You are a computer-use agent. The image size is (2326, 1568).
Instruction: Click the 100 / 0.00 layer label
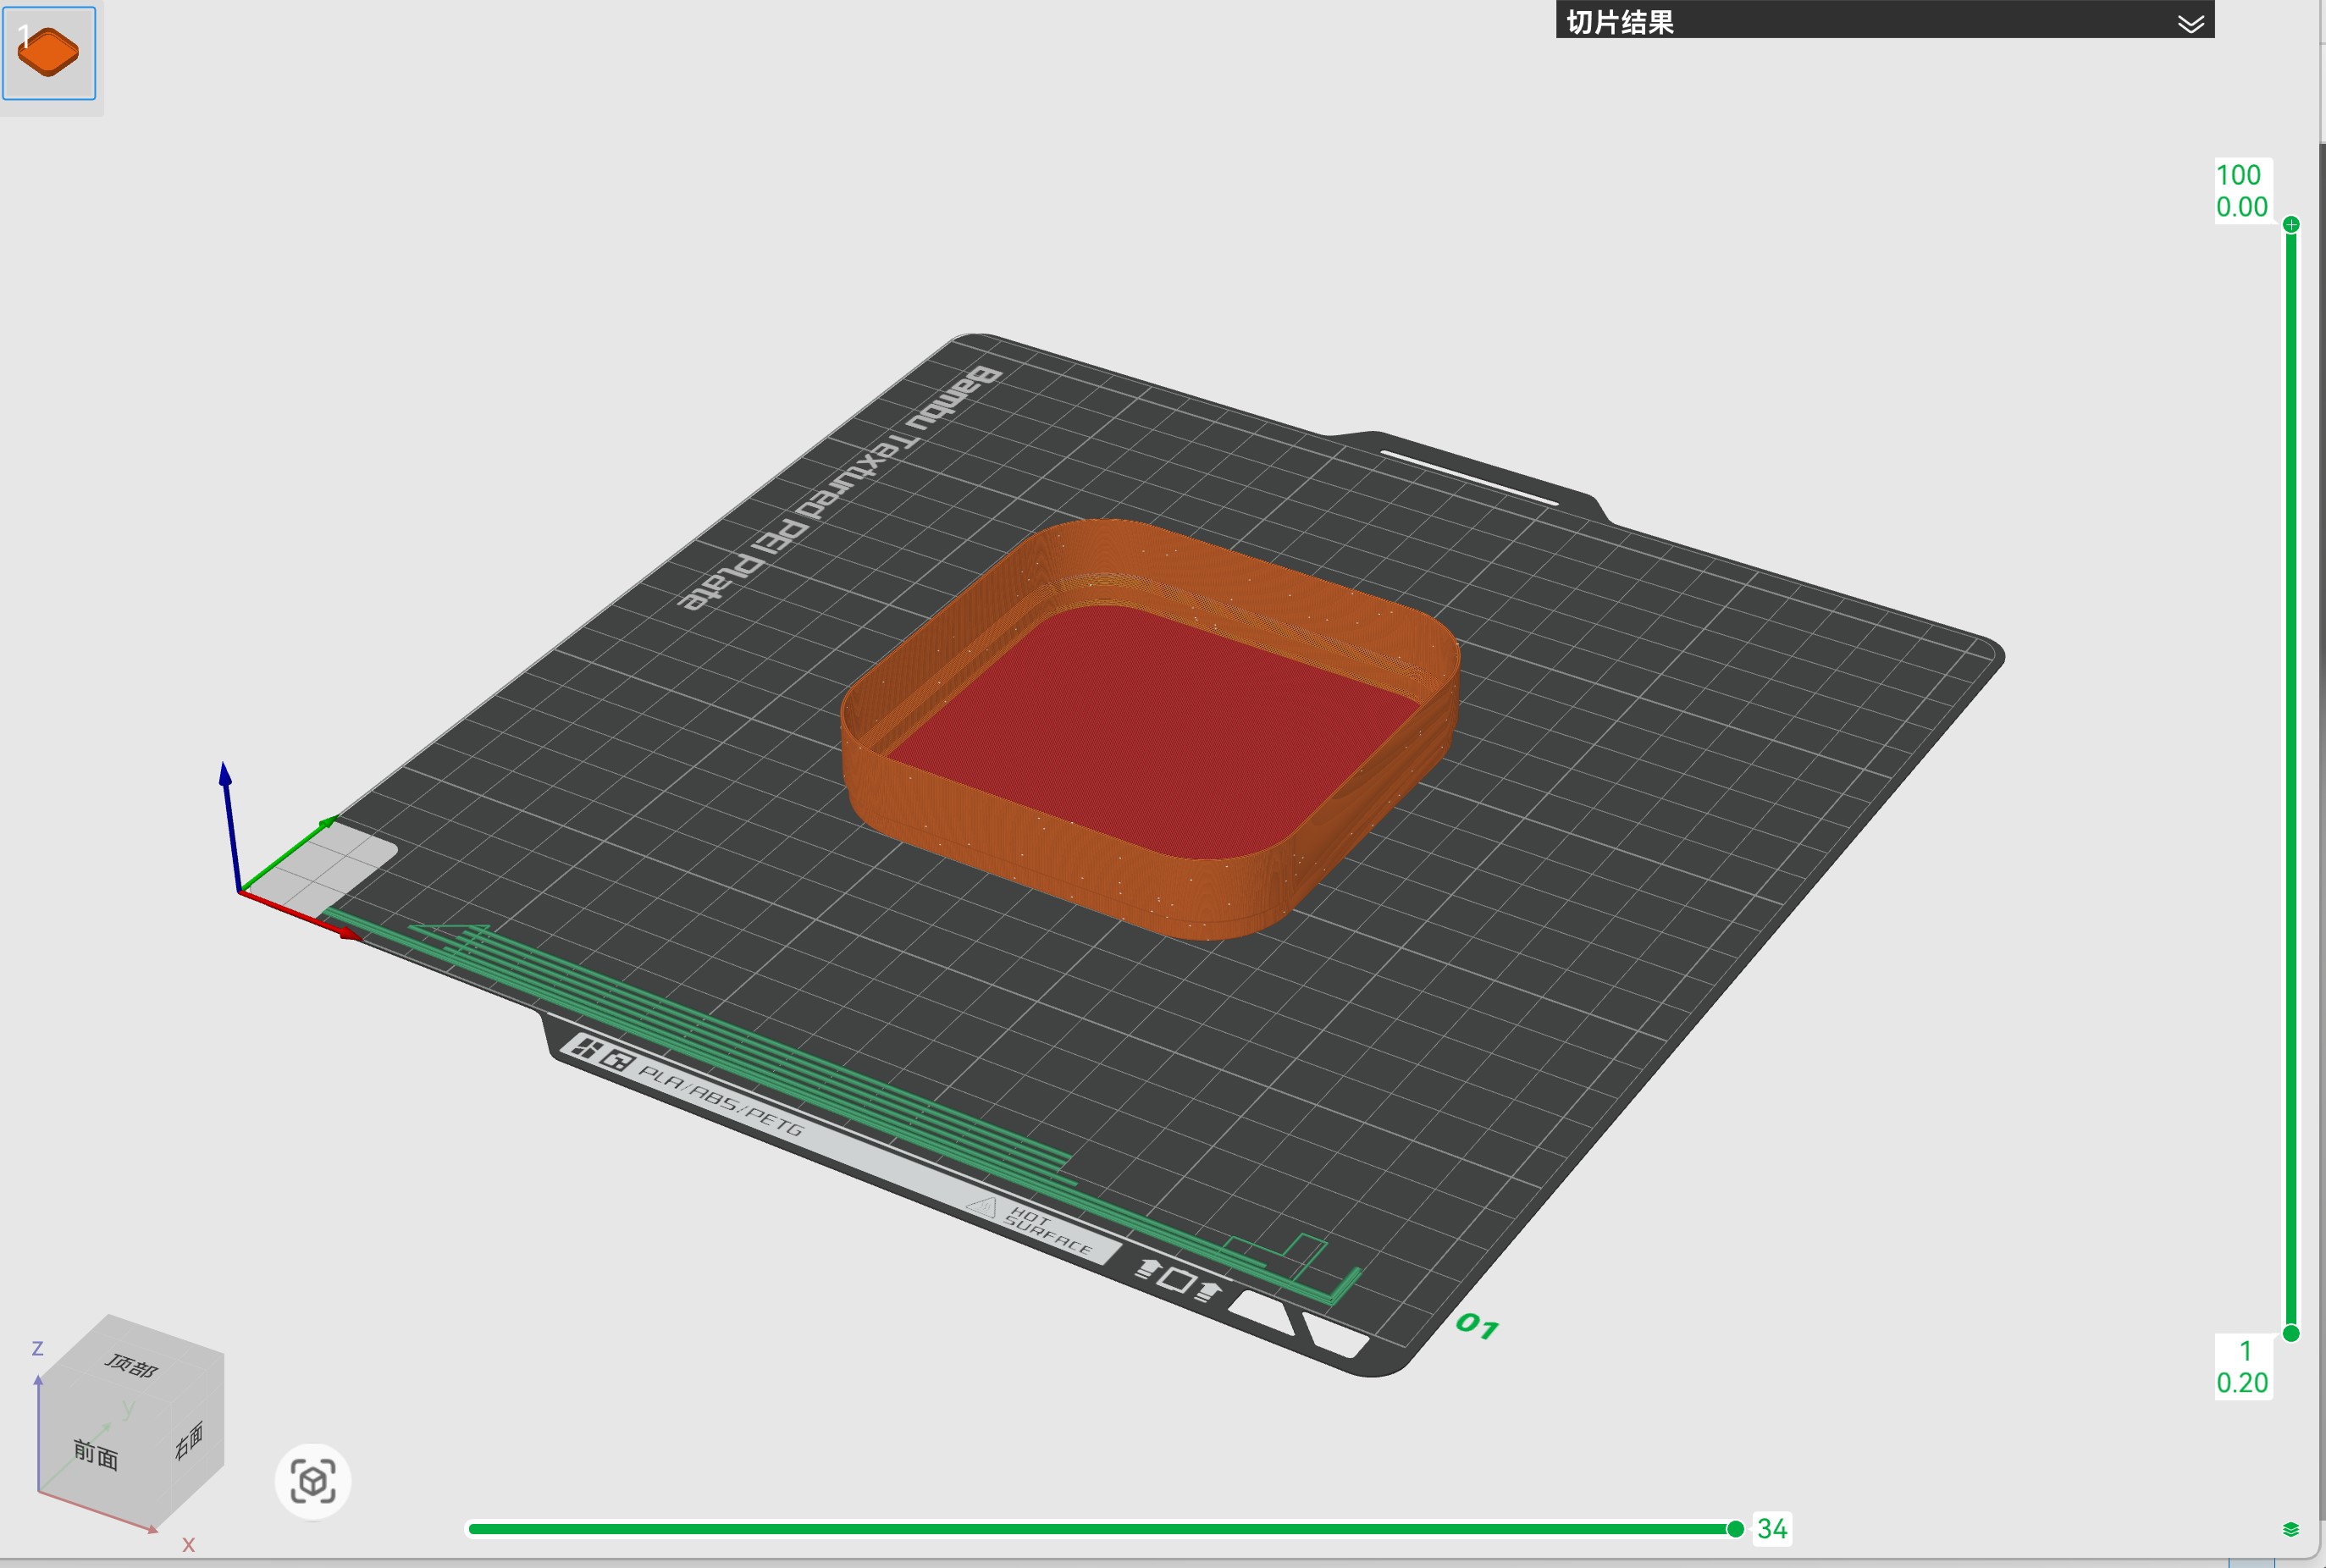[x=2243, y=191]
